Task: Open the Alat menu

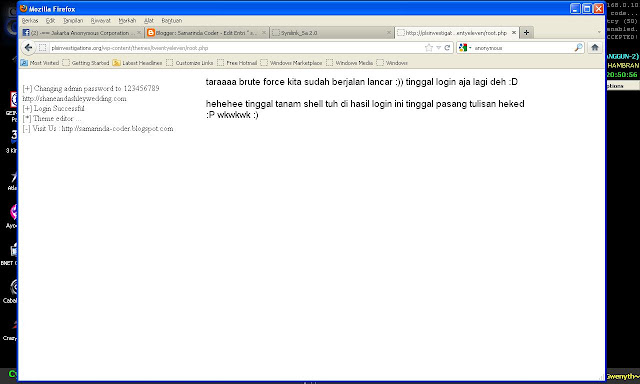Action: pyautogui.click(x=149, y=20)
